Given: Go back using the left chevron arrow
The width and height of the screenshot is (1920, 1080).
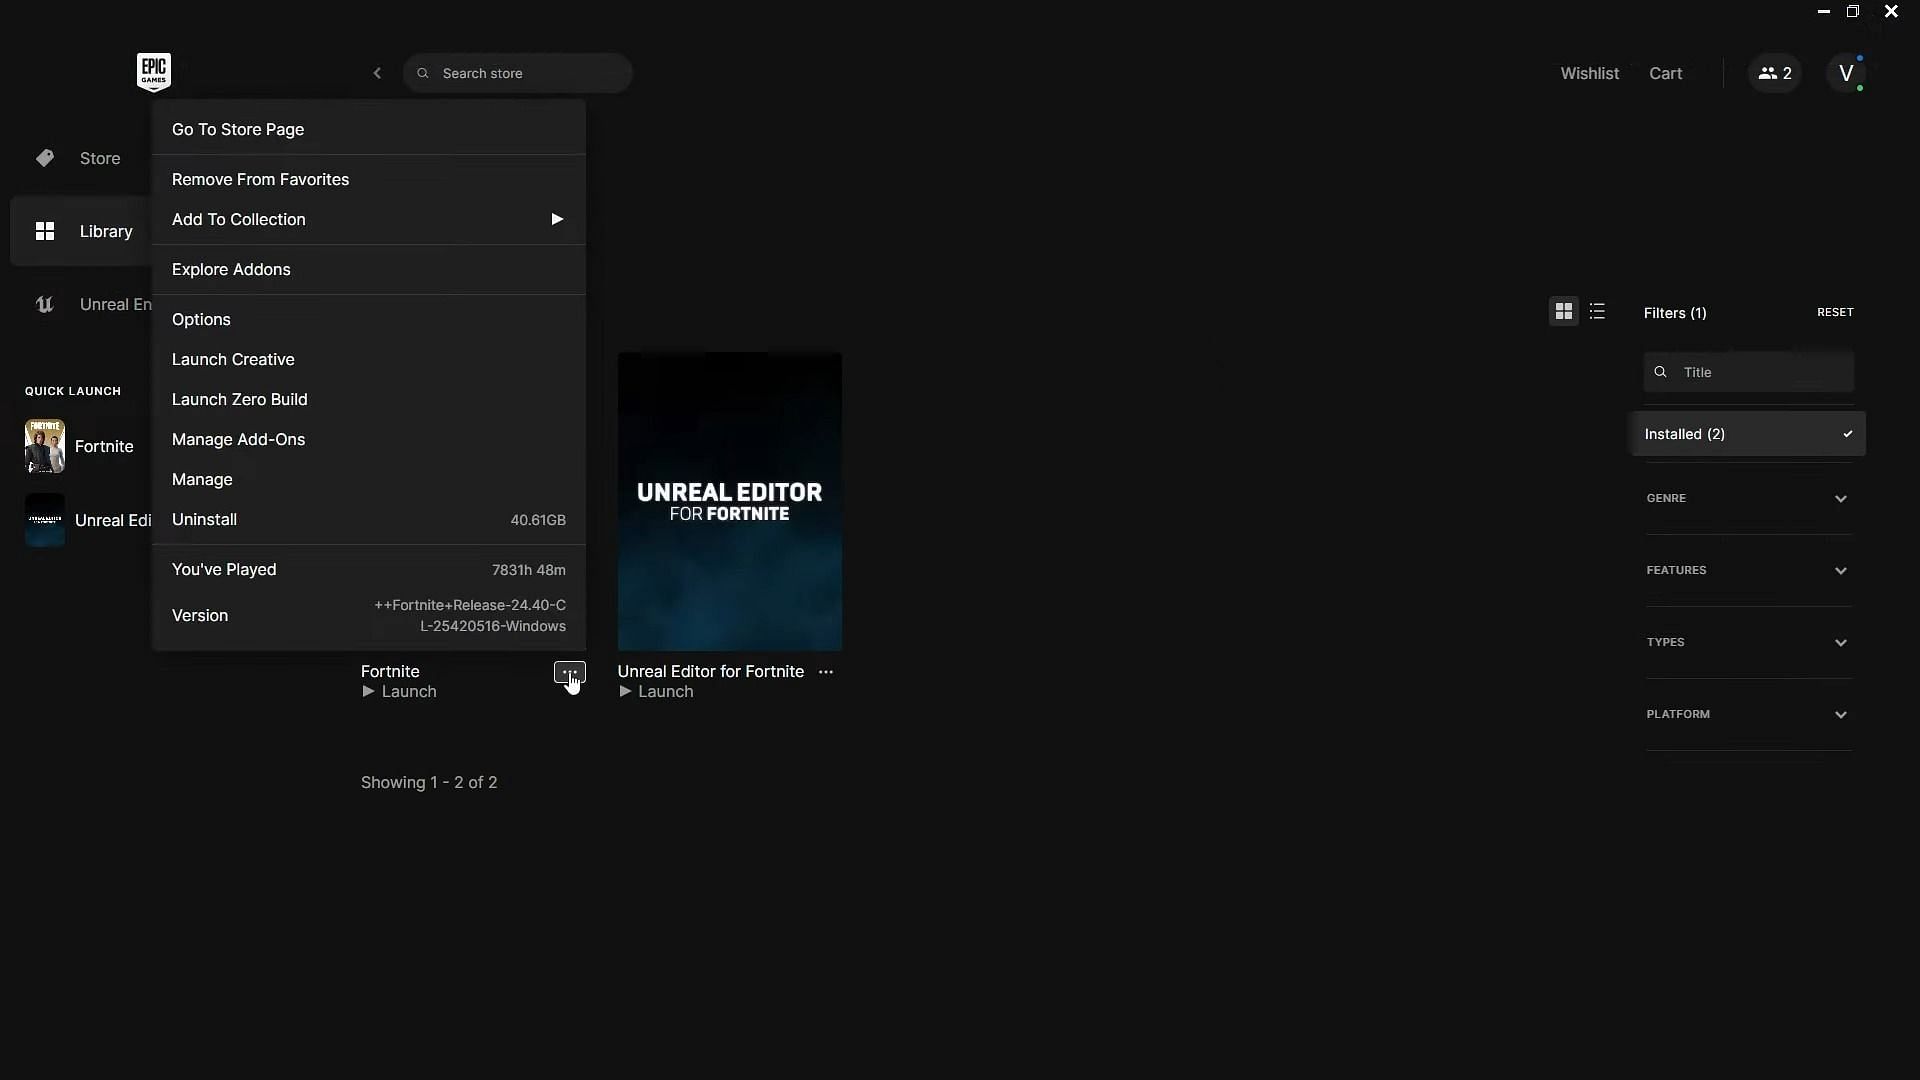Looking at the screenshot, I should point(377,73).
